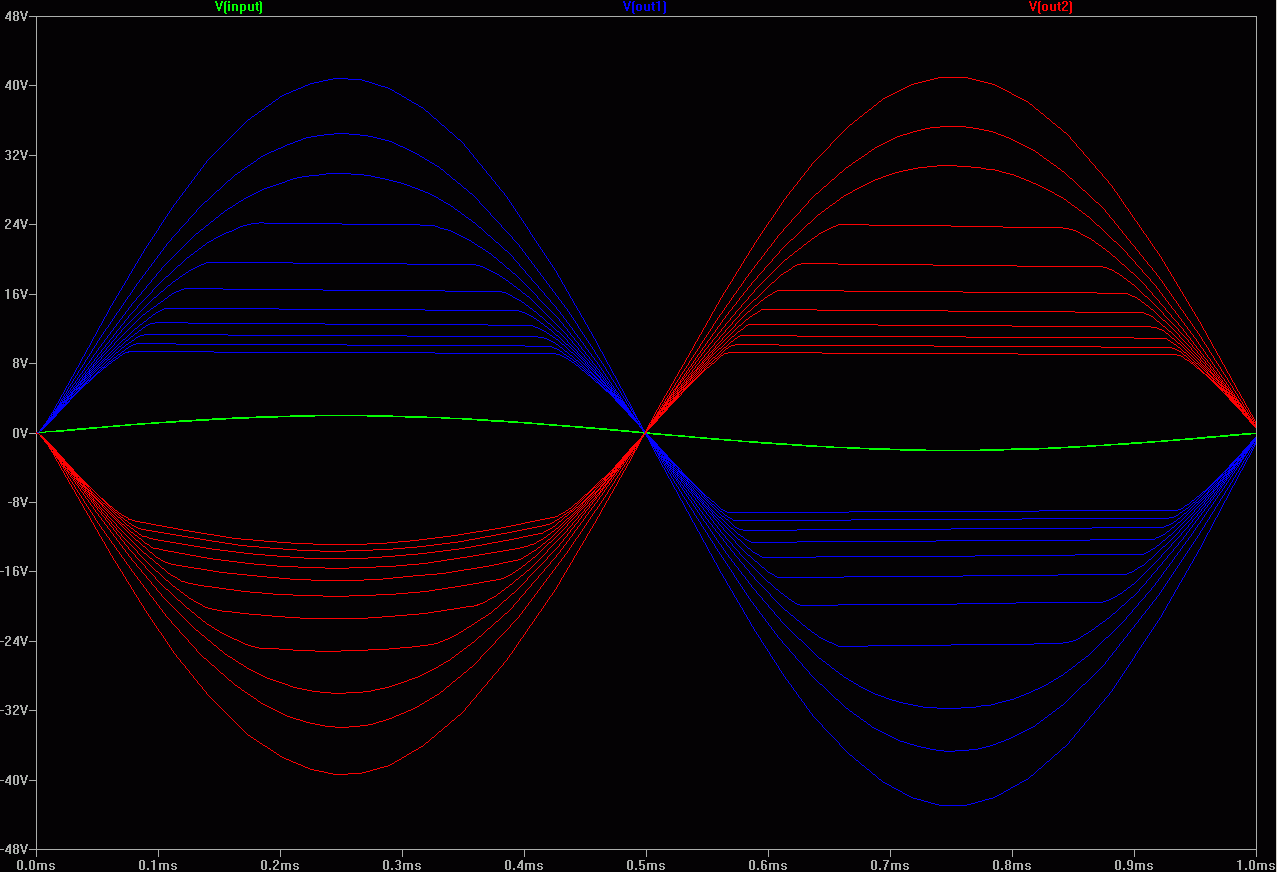This screenshot has width=1277, height=872.
Task: Click the 1.0ms time axis label
Action: [x=1256, y=864]
